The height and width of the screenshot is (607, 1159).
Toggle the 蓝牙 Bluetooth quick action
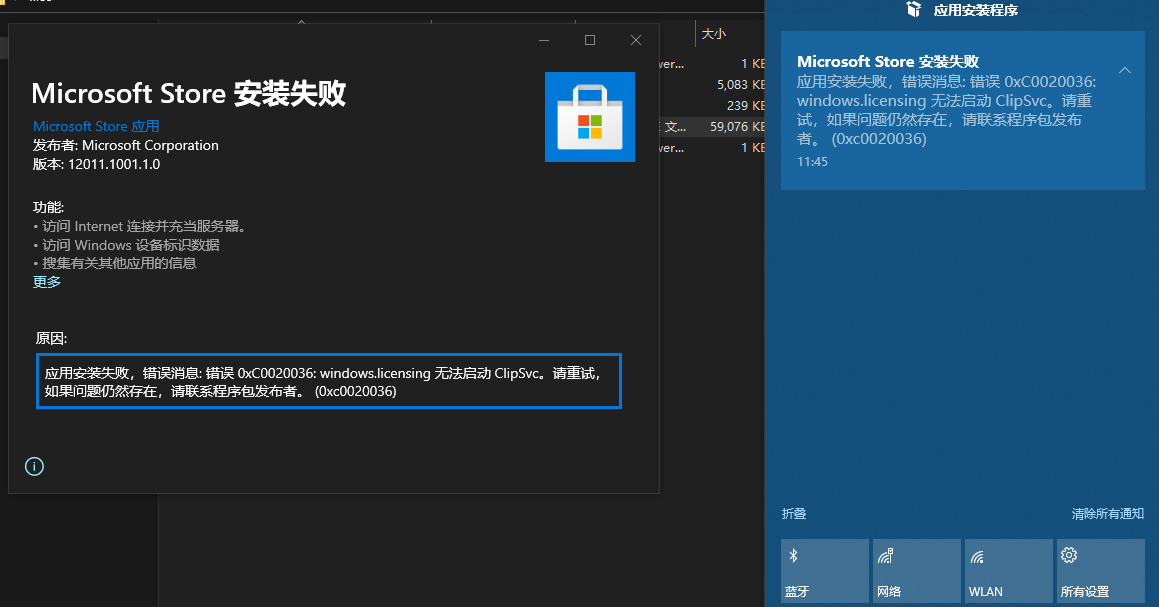825,571
